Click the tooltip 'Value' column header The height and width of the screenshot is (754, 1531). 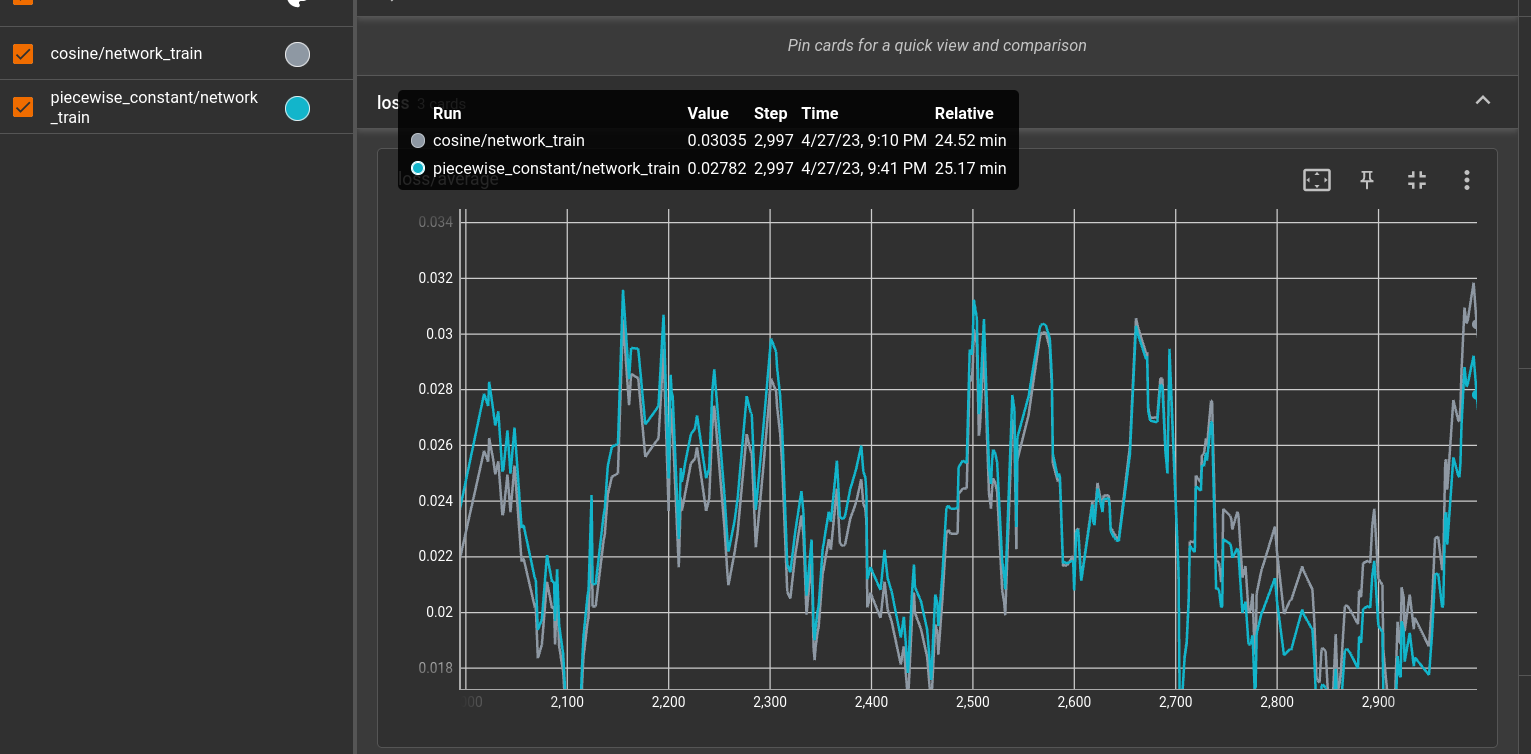click(x=708, y=113)
